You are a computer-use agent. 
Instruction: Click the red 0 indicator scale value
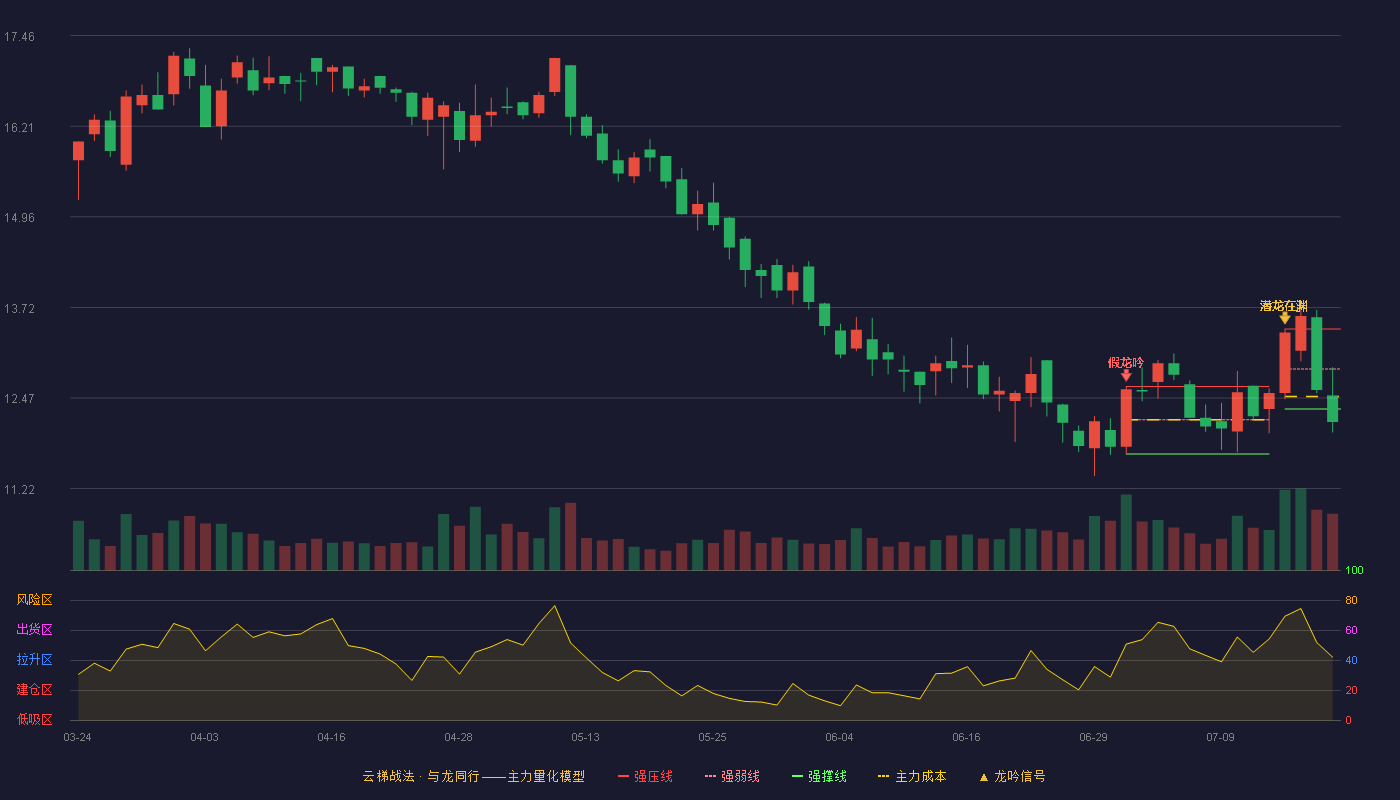(x=1348, y=720)
